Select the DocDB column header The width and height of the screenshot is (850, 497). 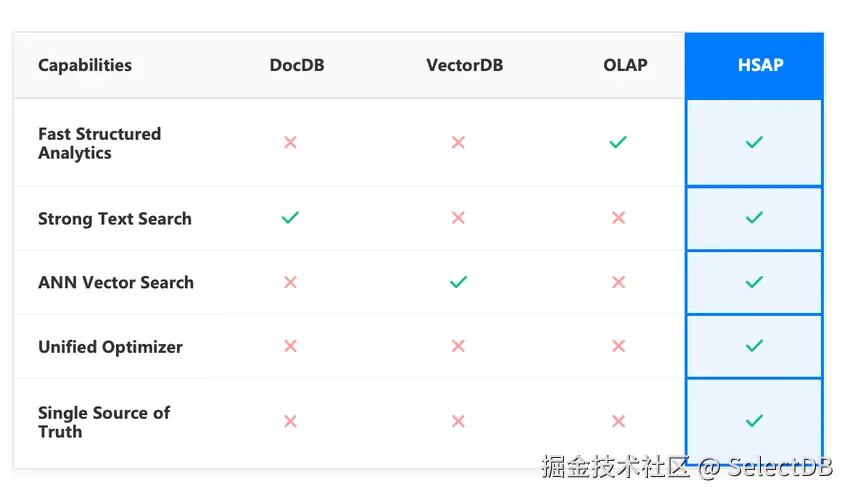[297, 65]
